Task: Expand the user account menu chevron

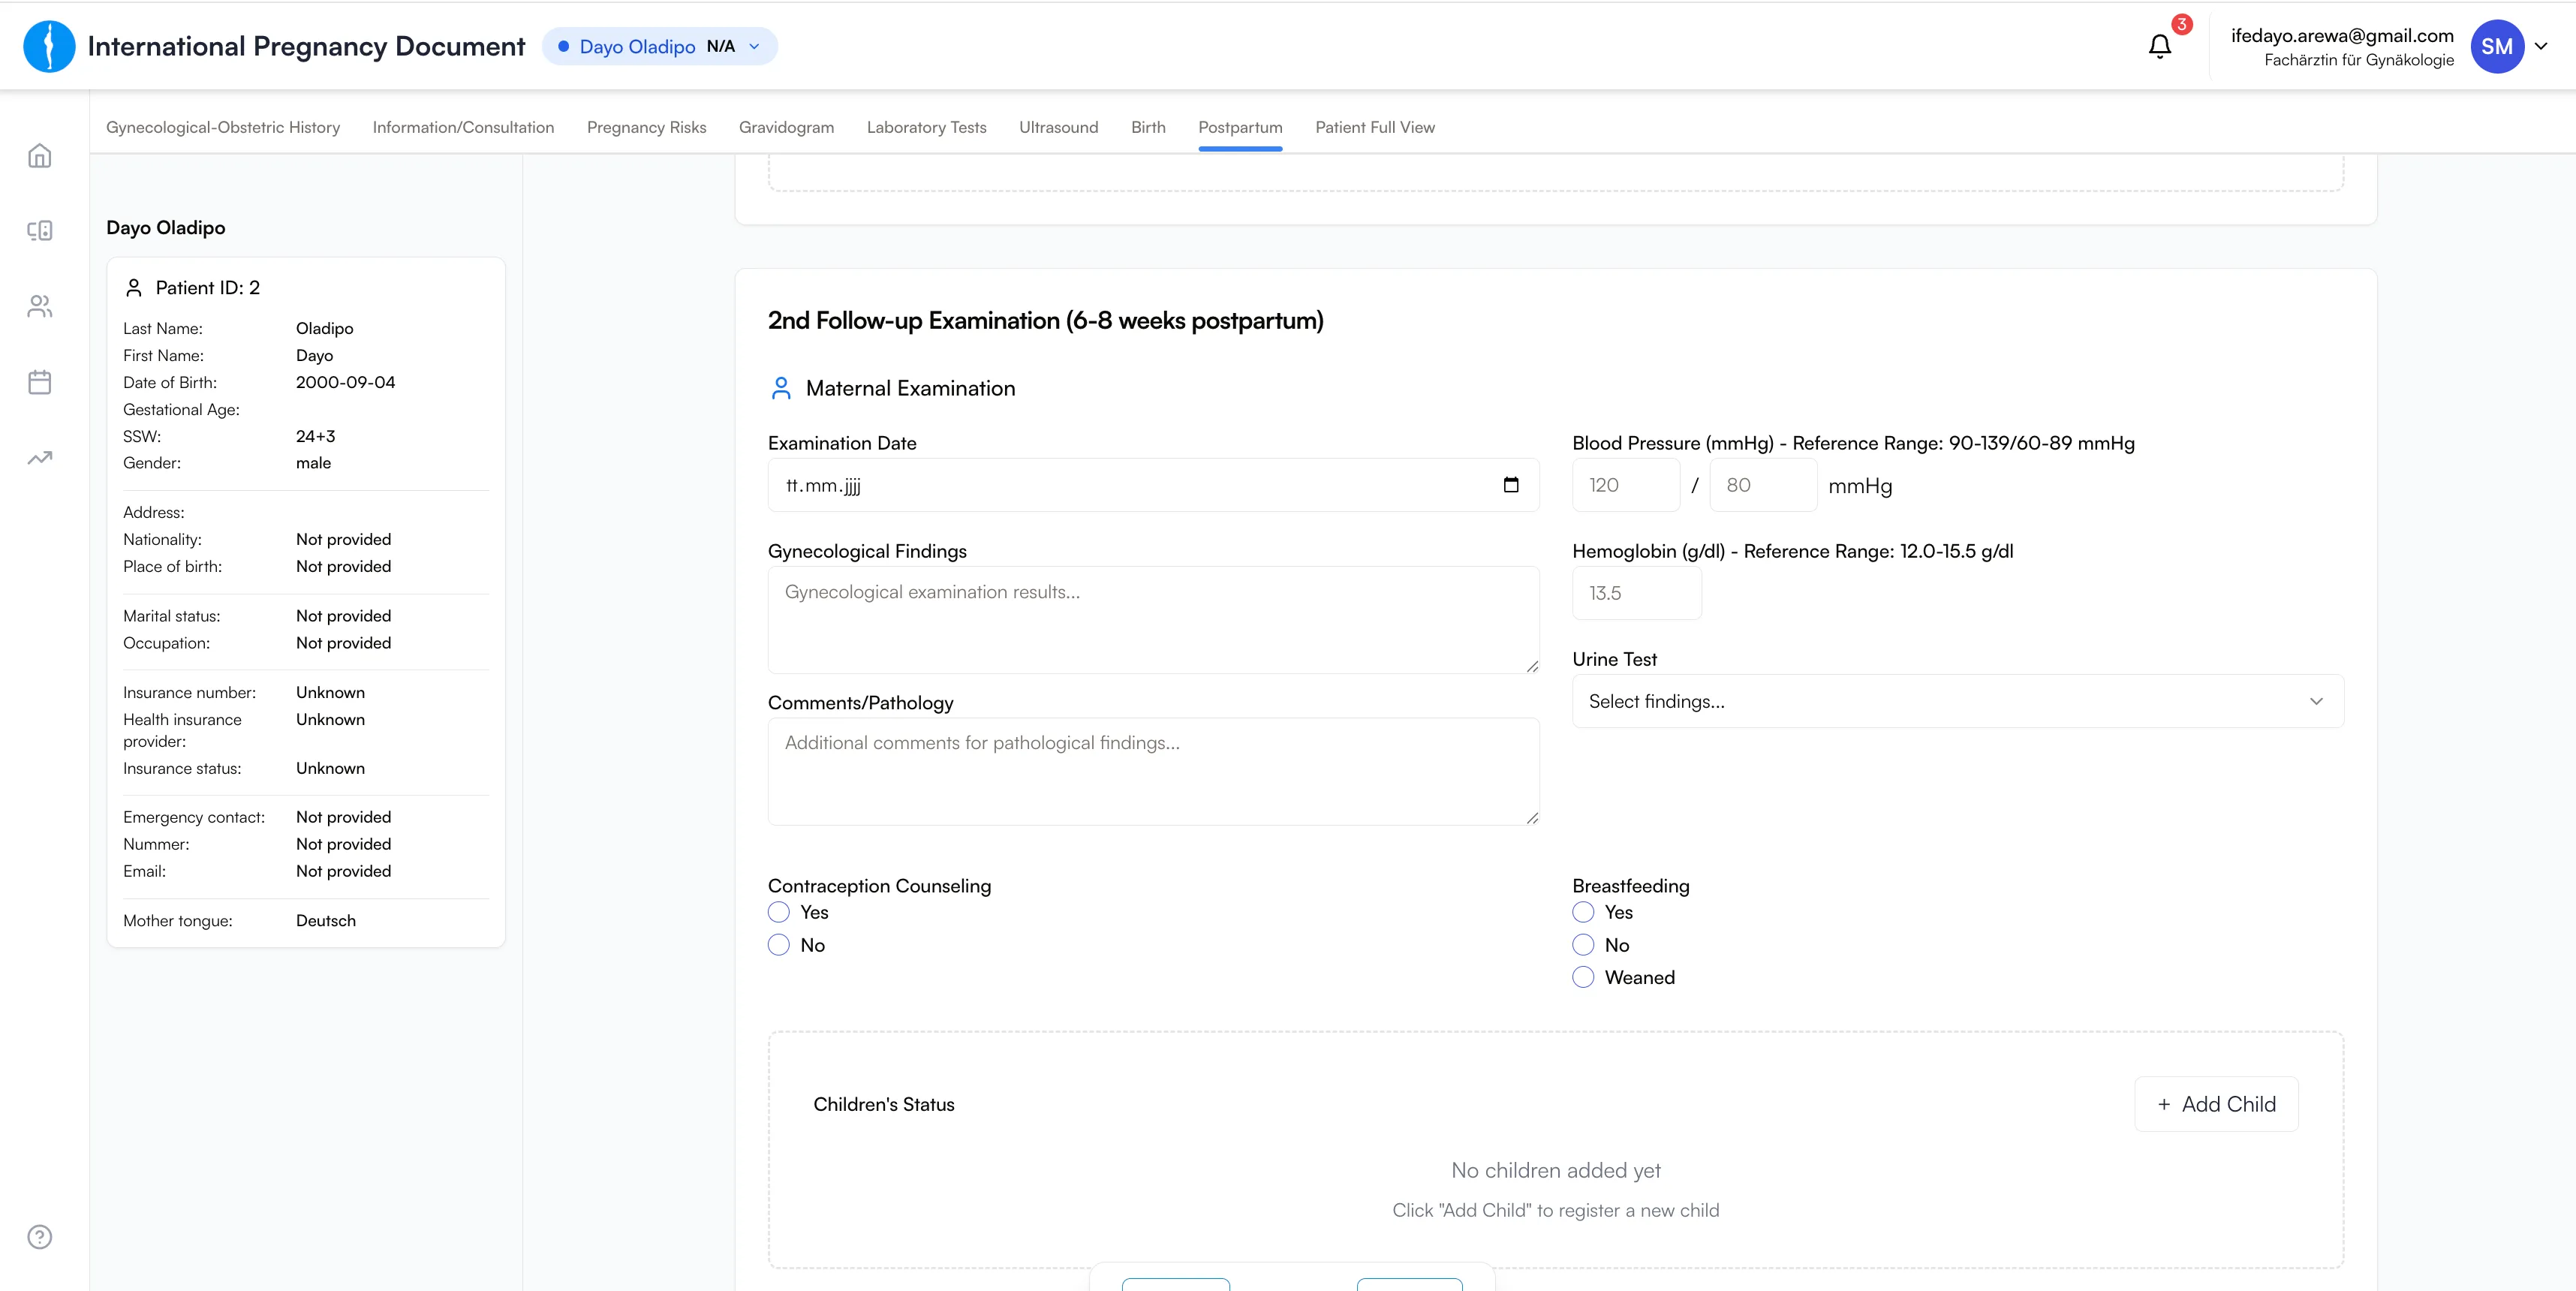Action: [x=2541, y=46]
